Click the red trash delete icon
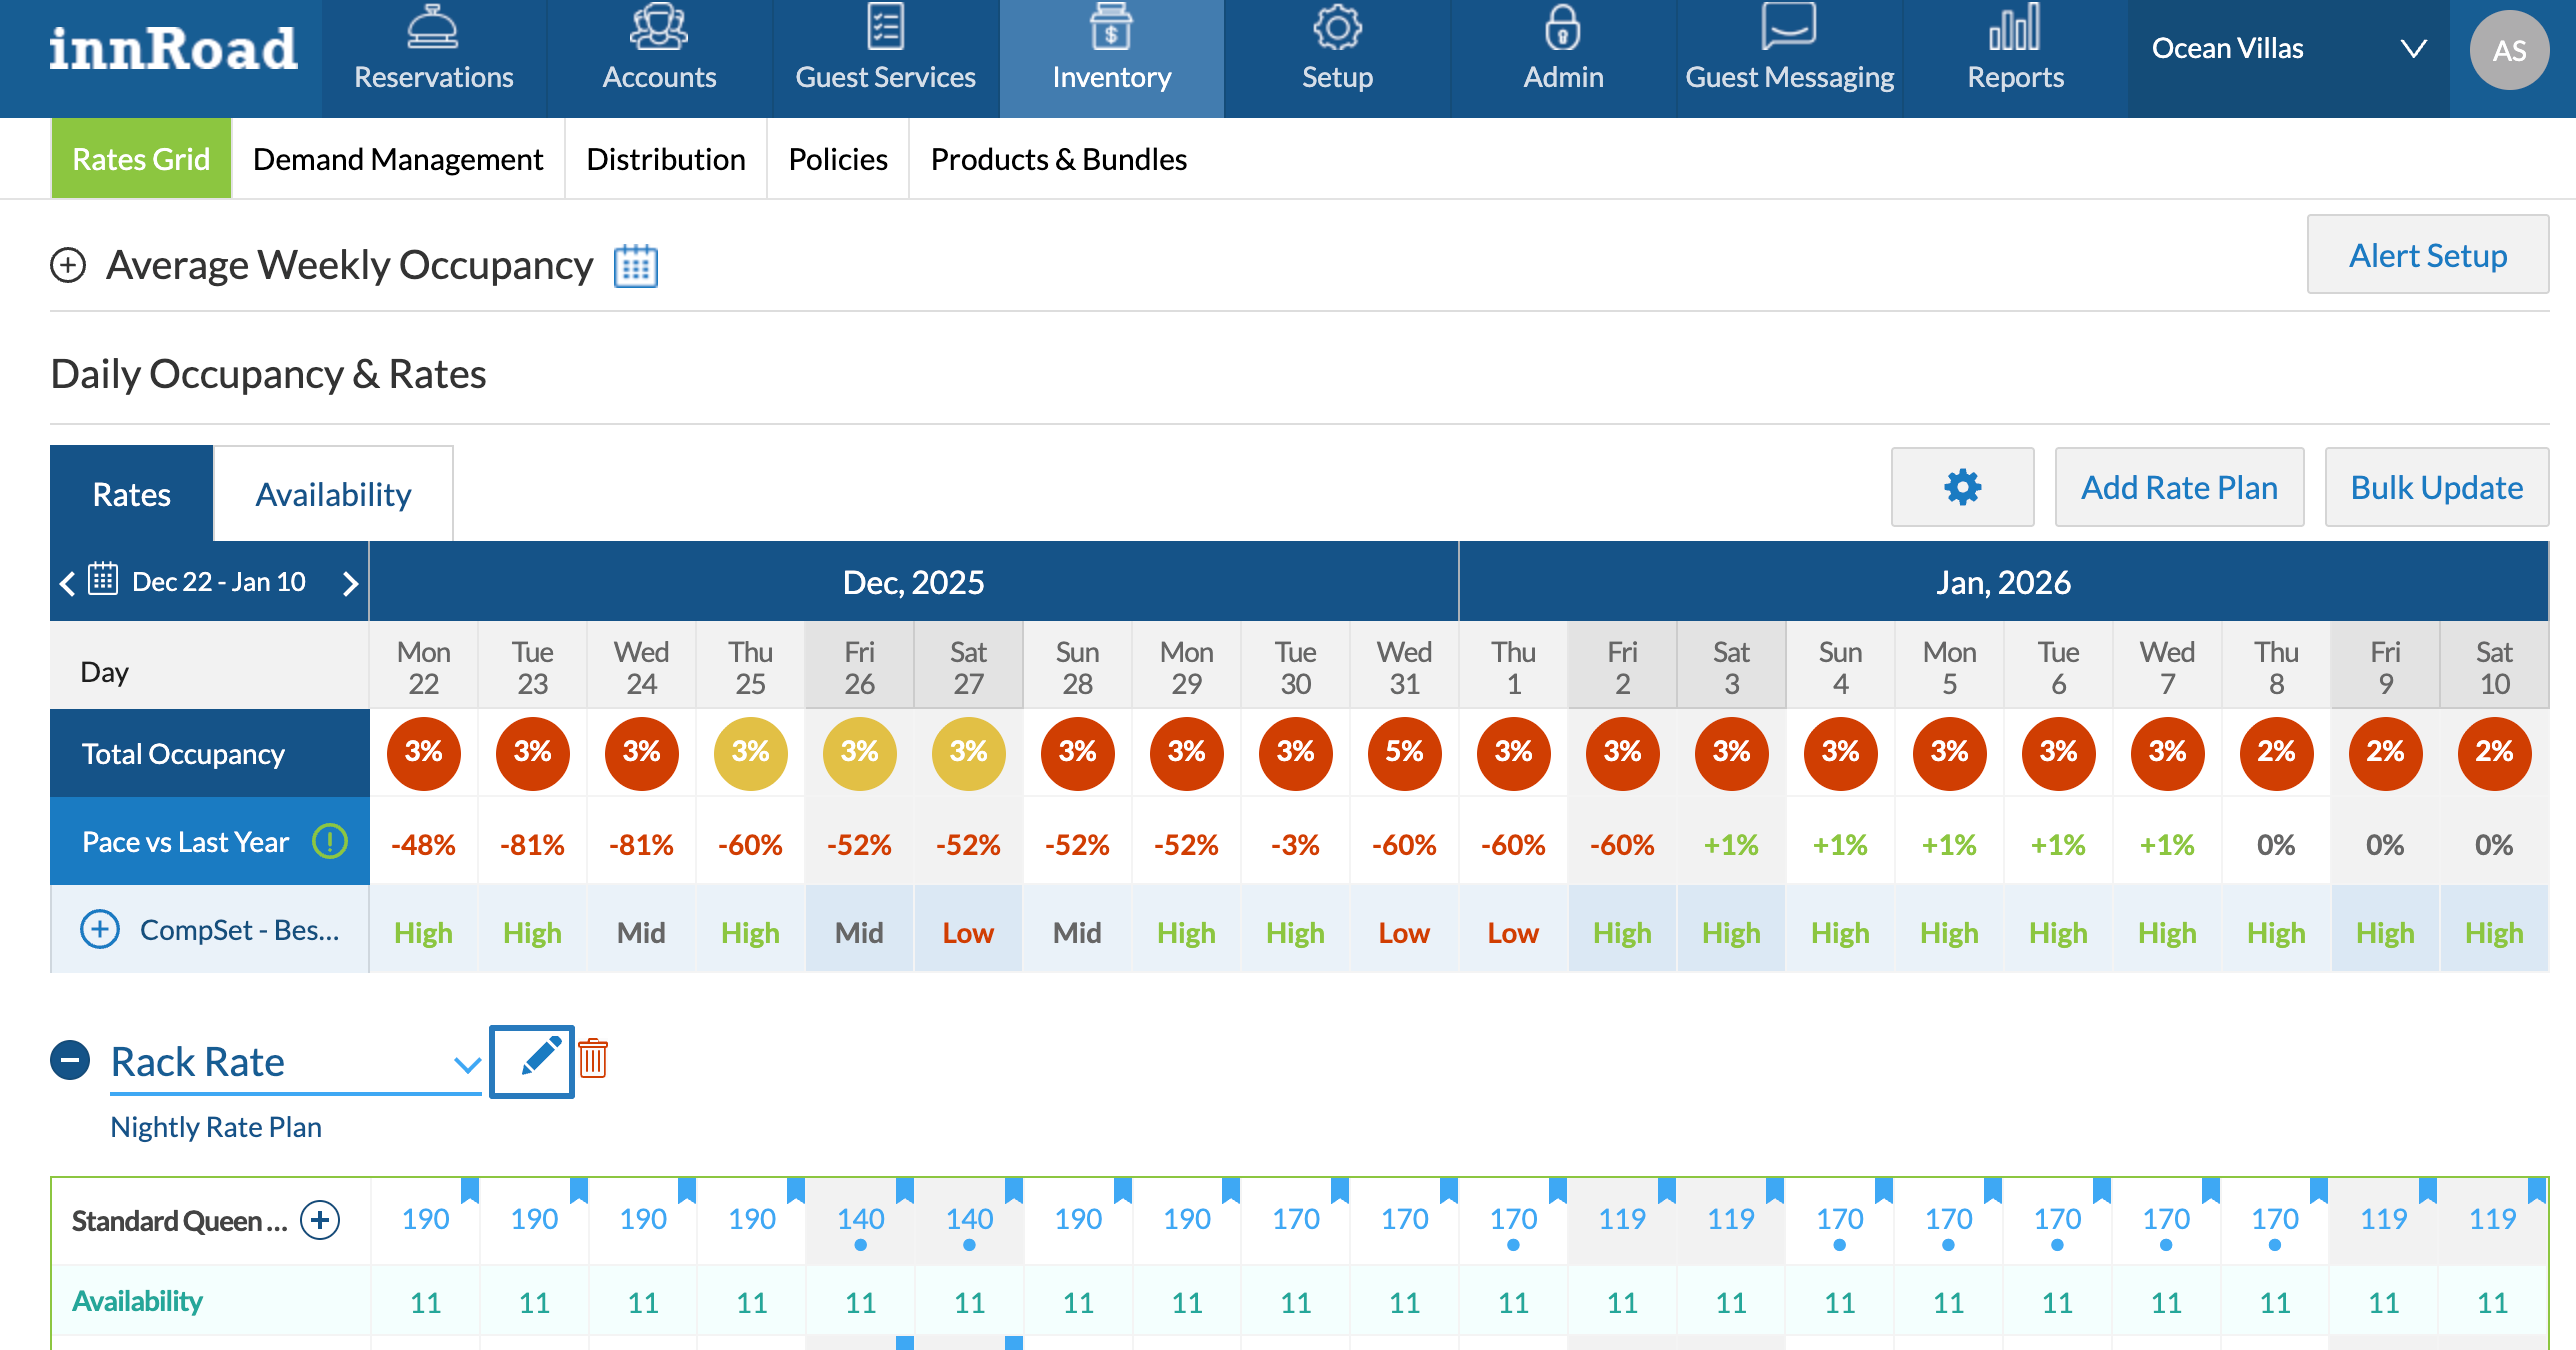 [593, 1058]
